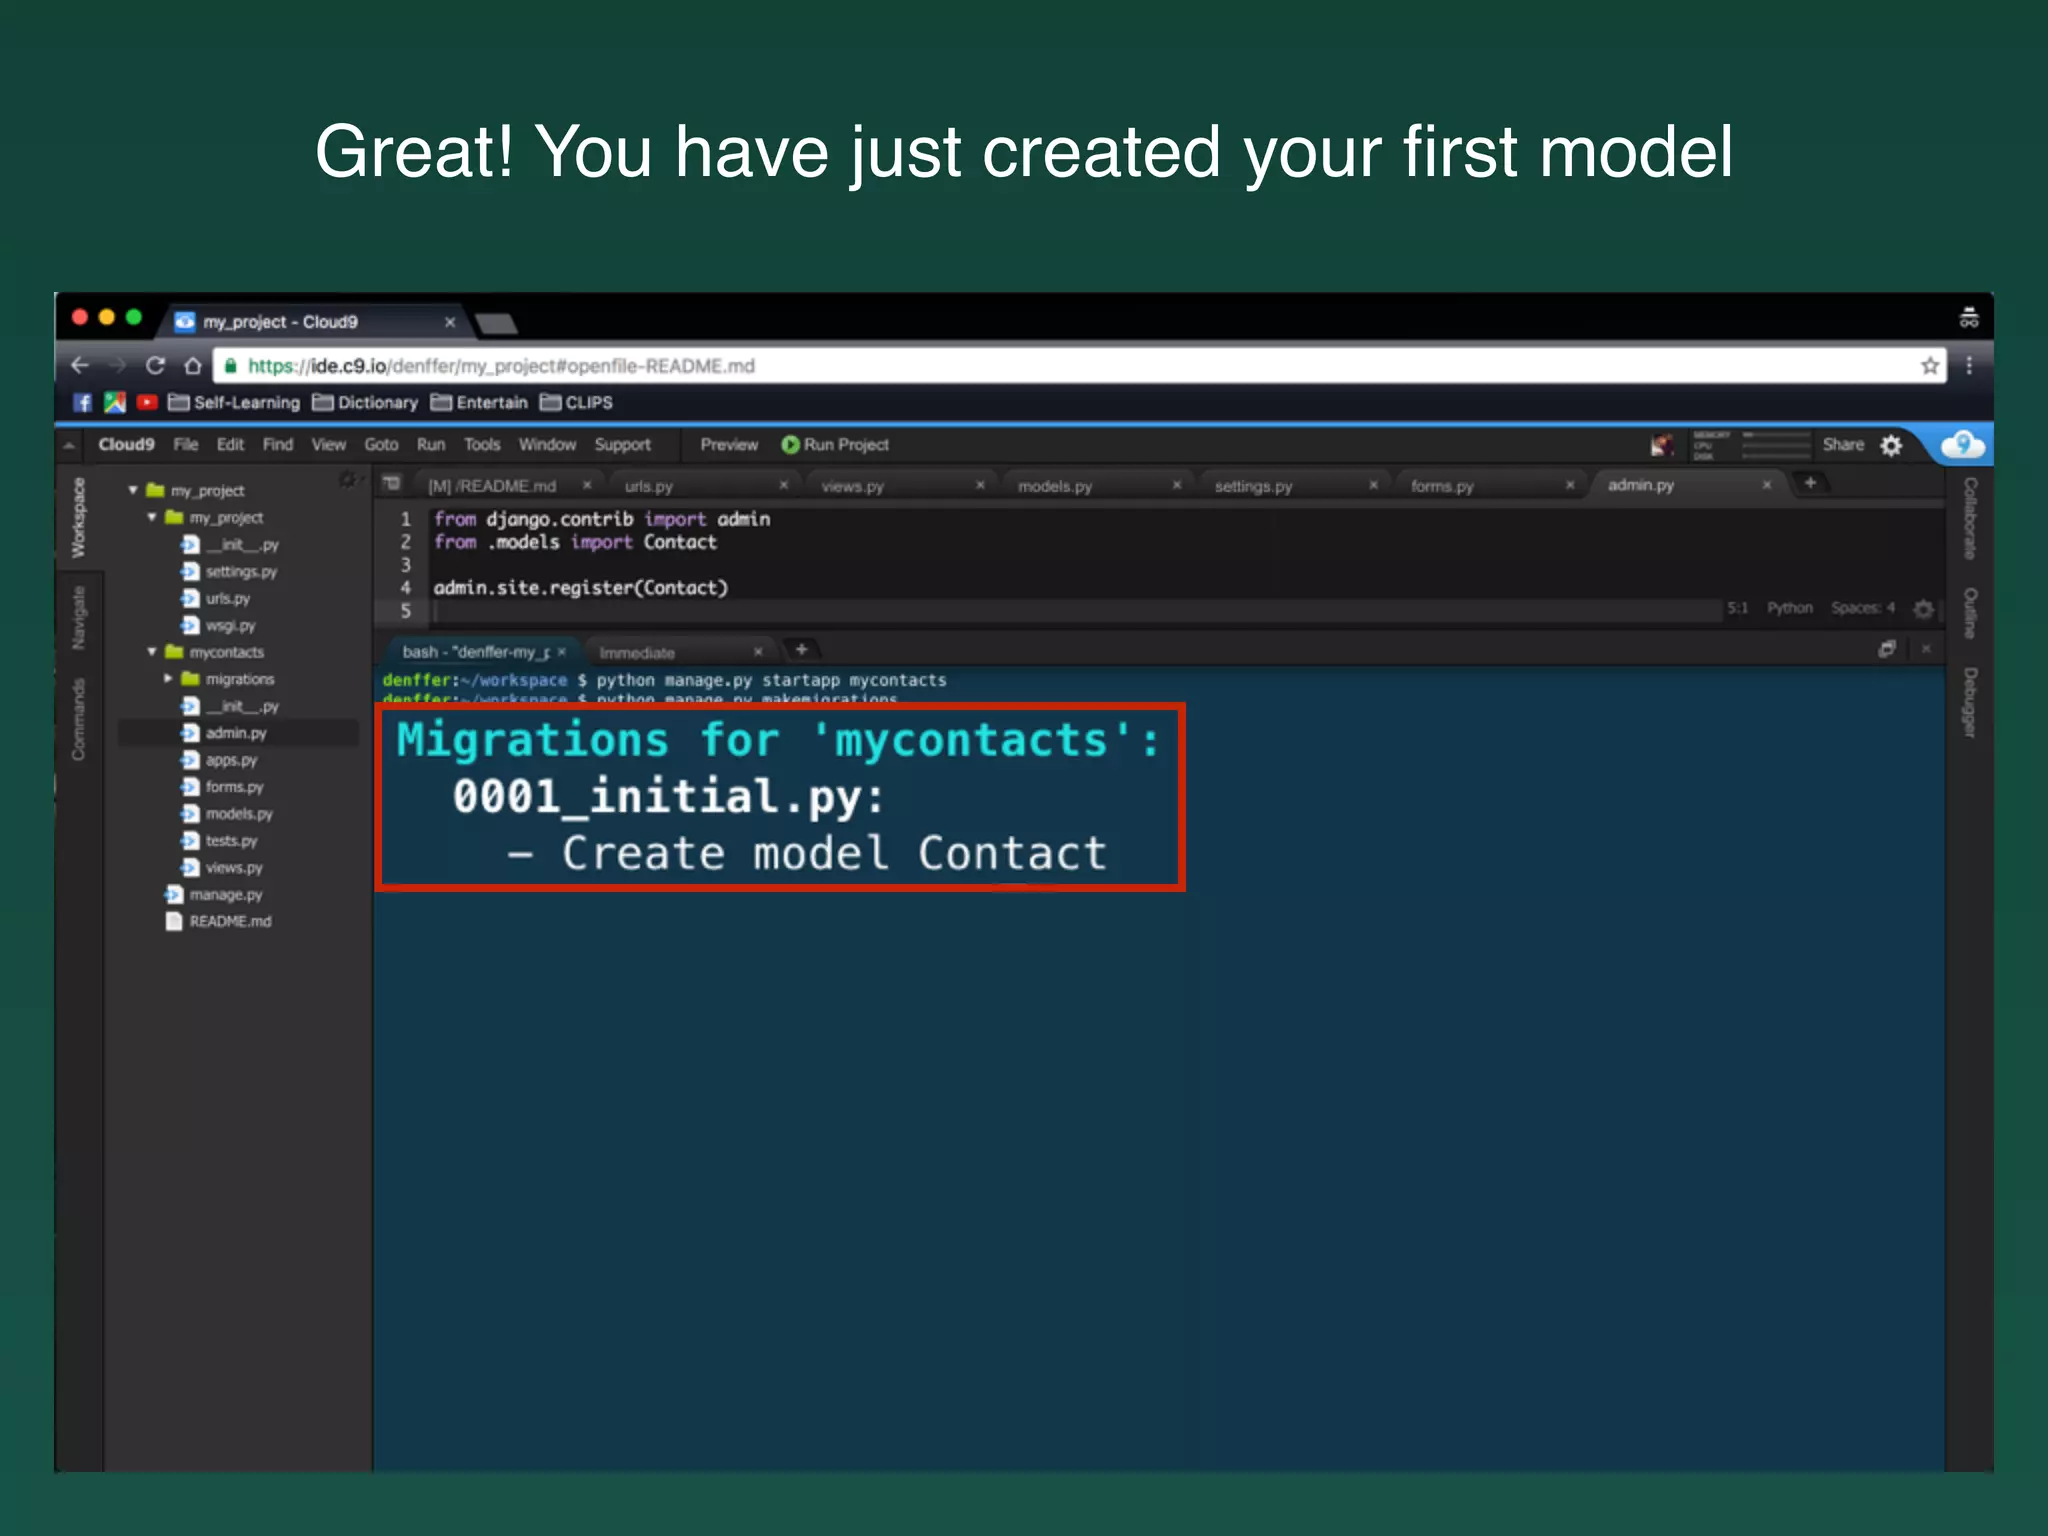Image resolution: width=2048 pixels, height=1536 pixels.
Task: Toggle the Workspace side panel
Action: tap(78, 517)
